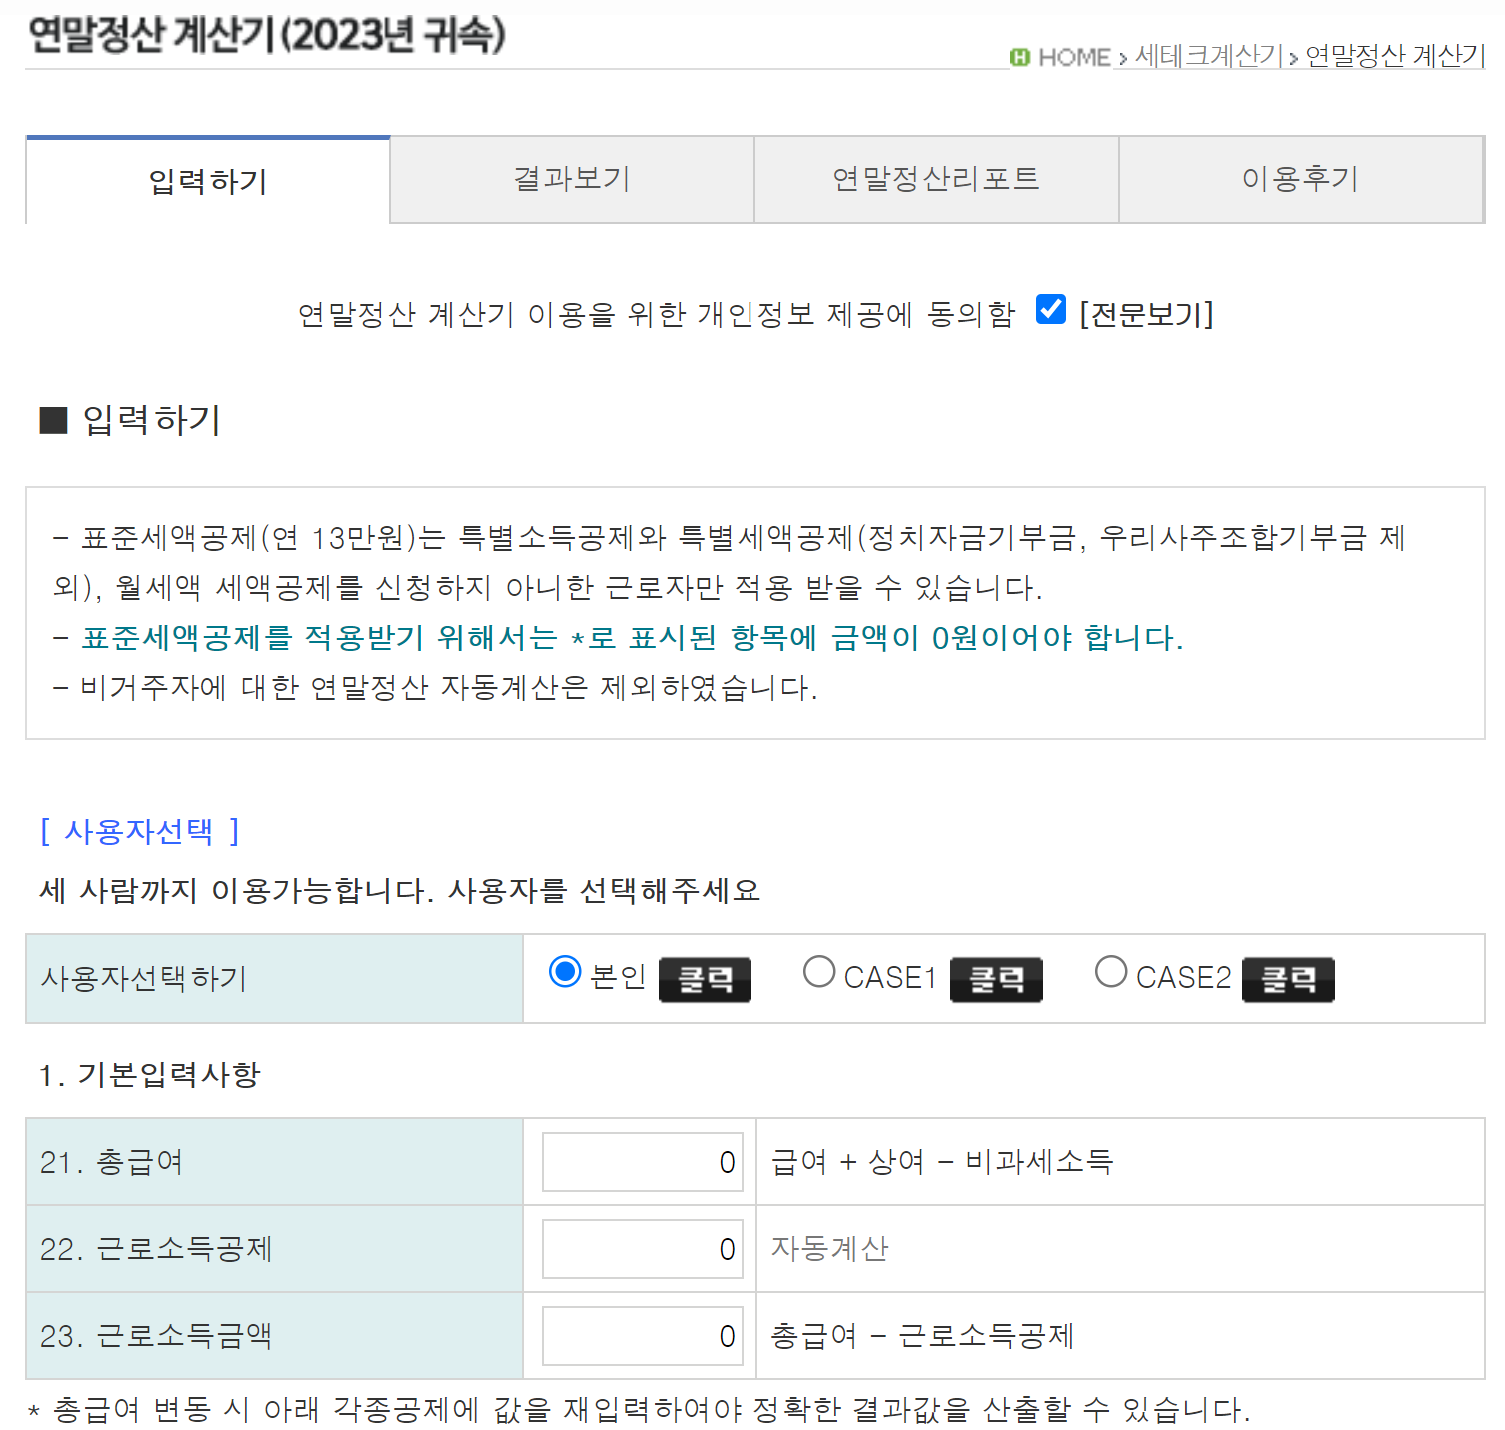Click the '22. 근로소득공제' label
This screenshot has width=1505, height=1430.
click(x=156, y=1249)
